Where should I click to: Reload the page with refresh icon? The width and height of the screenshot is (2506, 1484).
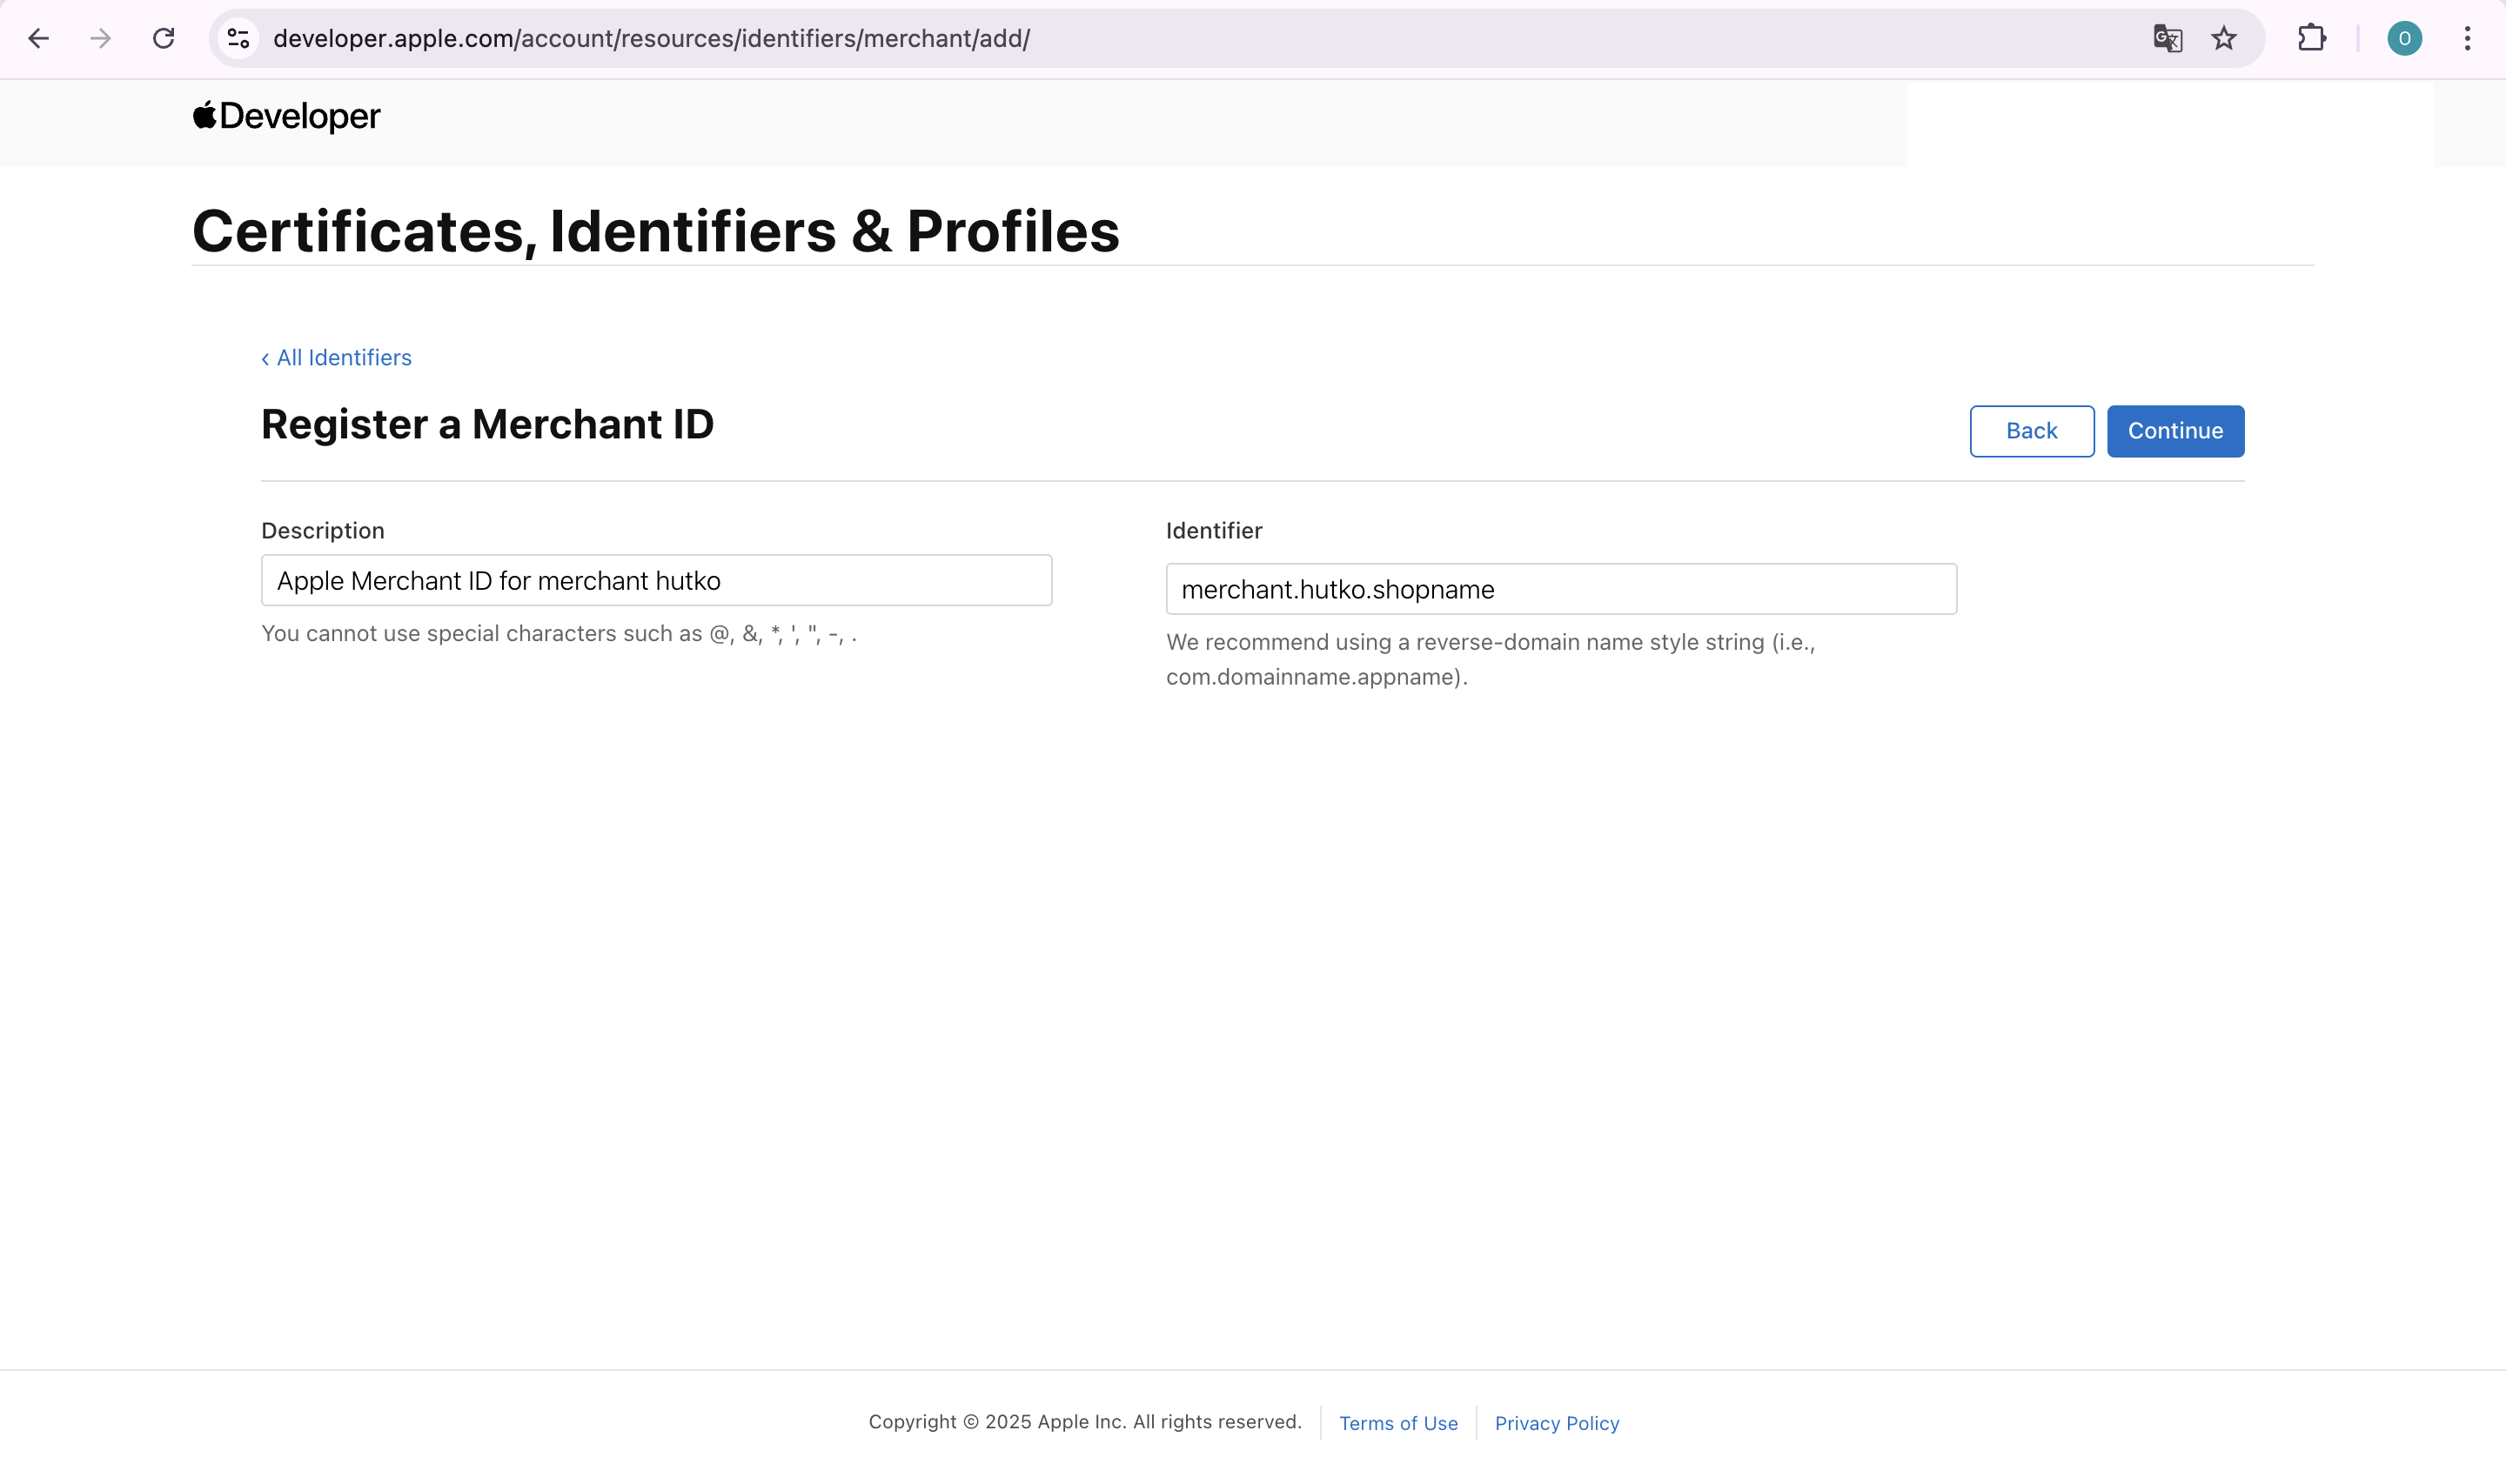point(163,39)
